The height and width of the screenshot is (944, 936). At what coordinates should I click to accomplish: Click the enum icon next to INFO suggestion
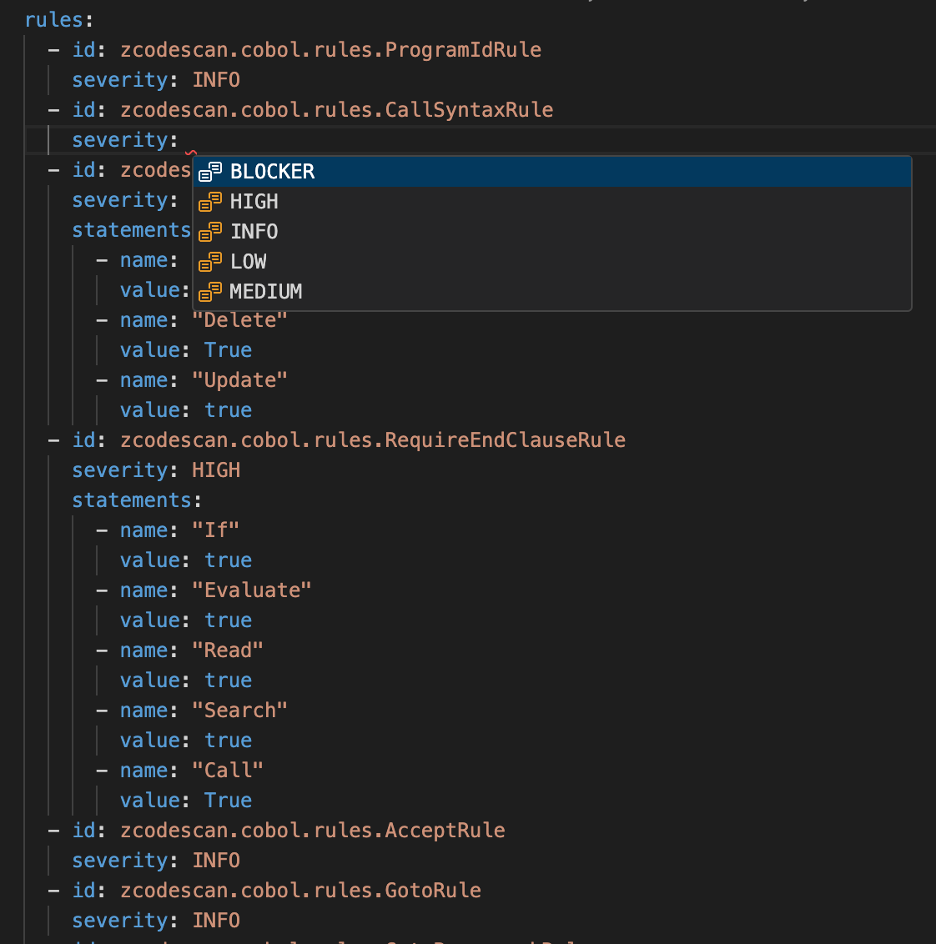pyautogui.click(x=210, y=232)
